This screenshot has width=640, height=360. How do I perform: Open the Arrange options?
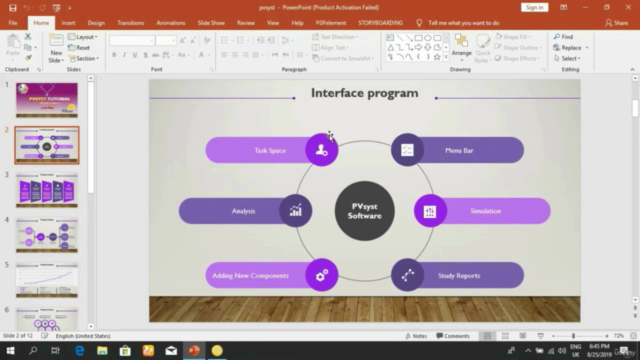(x=462, y=48)
